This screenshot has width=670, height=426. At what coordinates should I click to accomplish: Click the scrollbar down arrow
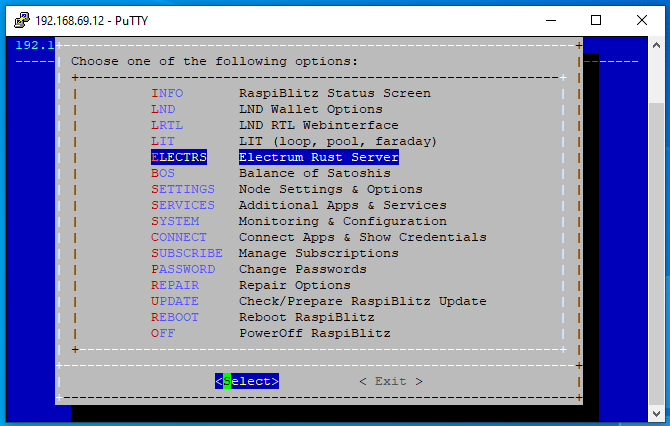click(x=656, y=413)
